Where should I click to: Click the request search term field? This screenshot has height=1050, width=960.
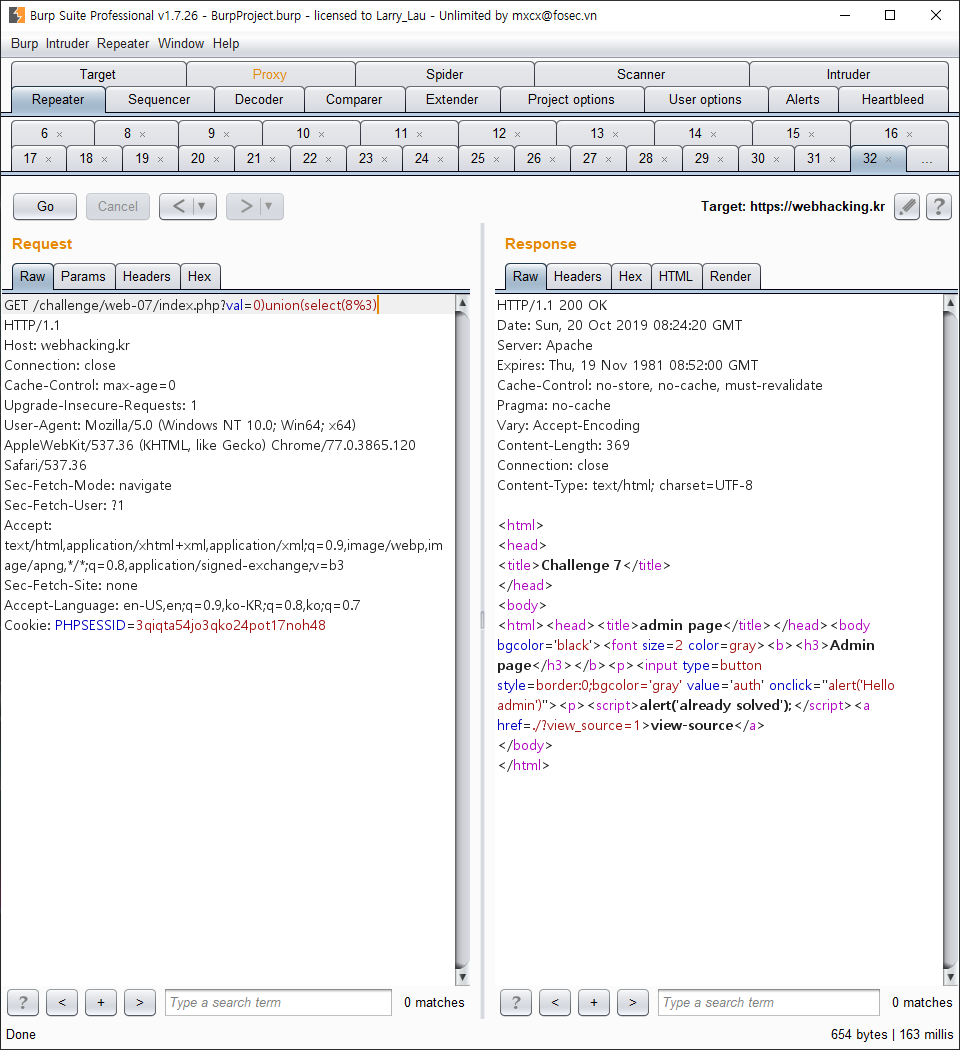click(278, 1002)
